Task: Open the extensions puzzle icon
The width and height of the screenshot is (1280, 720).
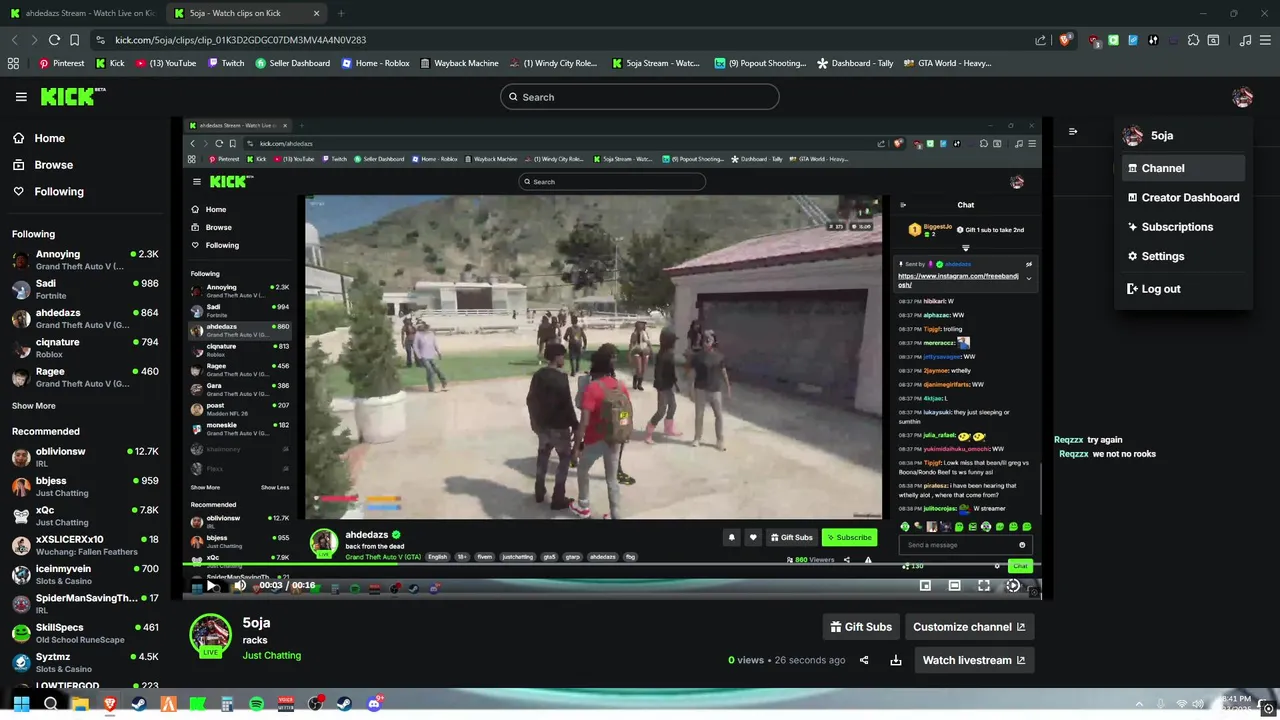Action: pyautogui.click(x=1193, y=40)
